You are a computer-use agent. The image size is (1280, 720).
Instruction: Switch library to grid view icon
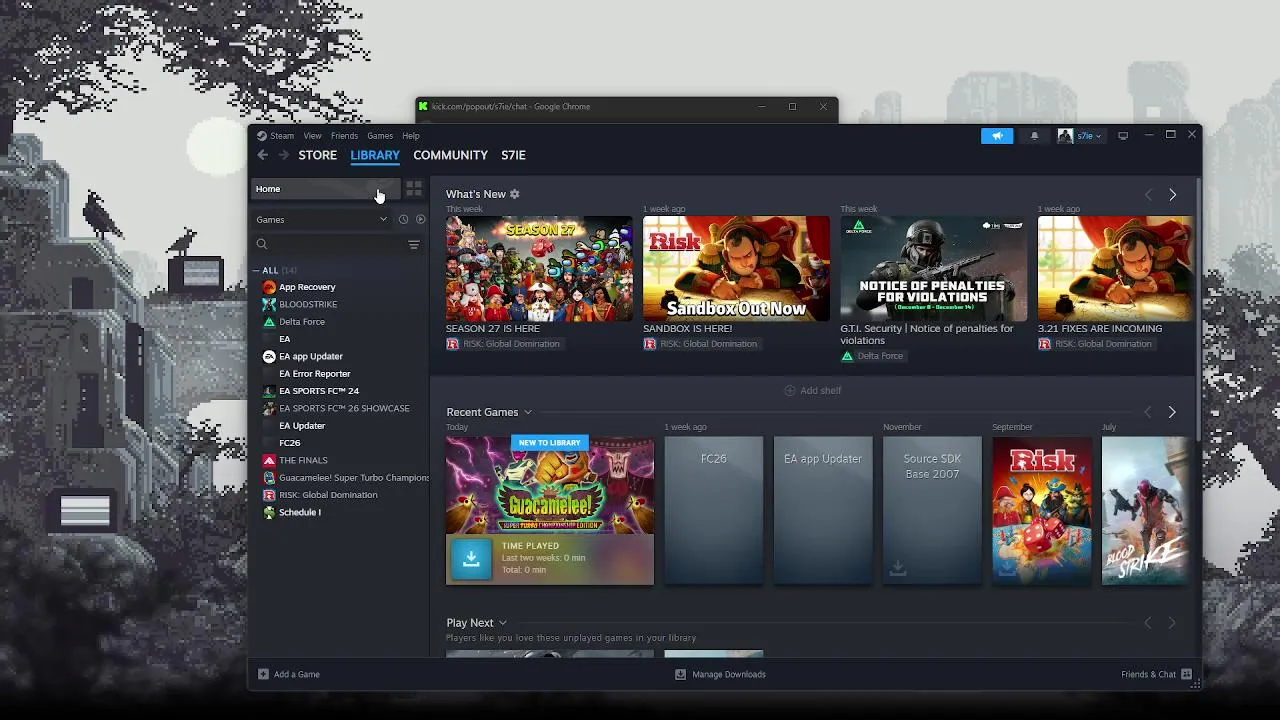tap(414, 189)
